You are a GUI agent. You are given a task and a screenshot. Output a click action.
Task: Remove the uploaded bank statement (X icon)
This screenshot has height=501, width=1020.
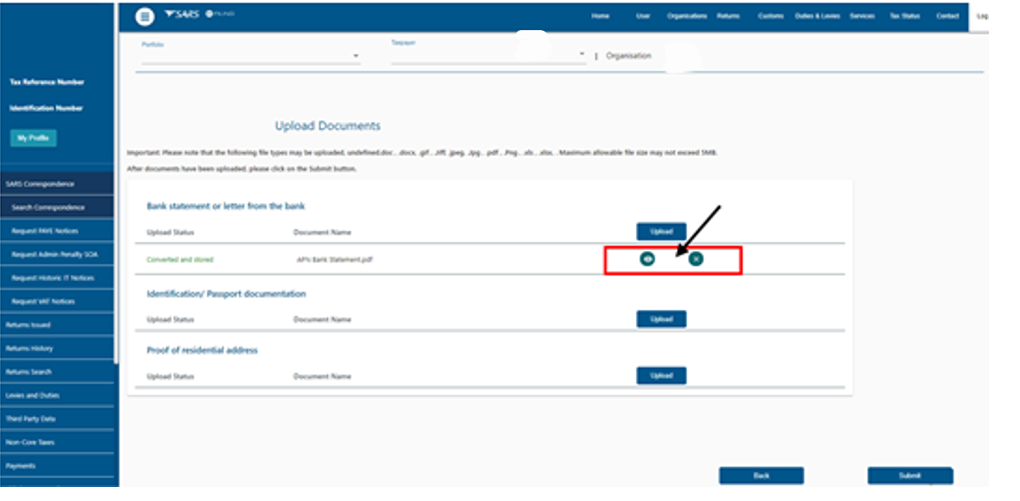click(696, 259)
